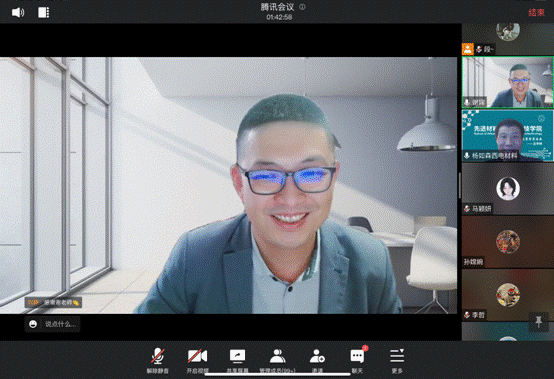Click the pin icon at sidebar bottom
The width and height of the screenshot is (554, 379).
(538, 322)
